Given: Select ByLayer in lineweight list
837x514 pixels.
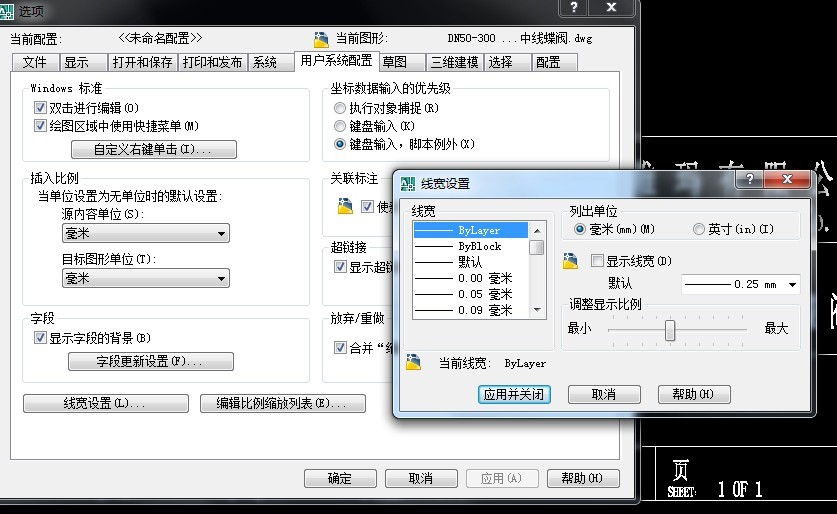Looking at the screenshot, I should [x=471, y=230].
